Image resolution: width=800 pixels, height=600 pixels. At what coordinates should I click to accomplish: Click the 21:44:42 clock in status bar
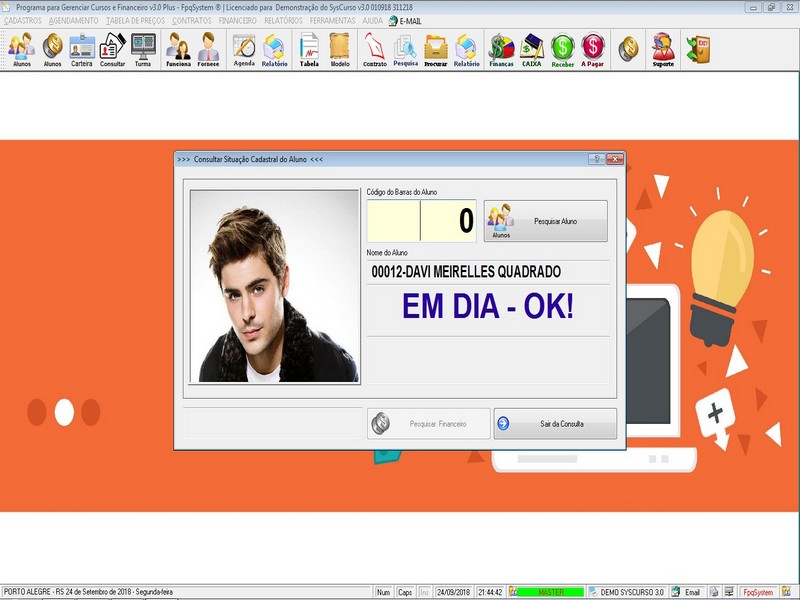click(490, 592)
